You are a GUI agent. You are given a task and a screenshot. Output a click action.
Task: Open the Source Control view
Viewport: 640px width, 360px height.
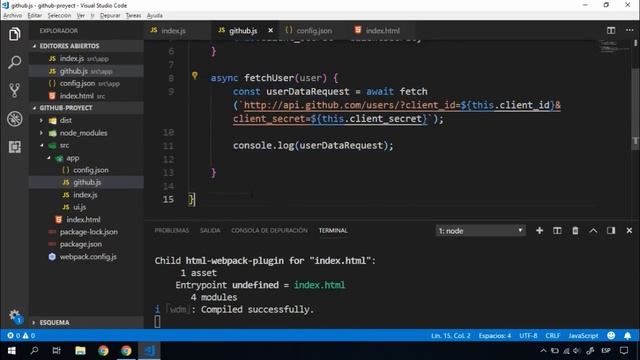point(14,90)
